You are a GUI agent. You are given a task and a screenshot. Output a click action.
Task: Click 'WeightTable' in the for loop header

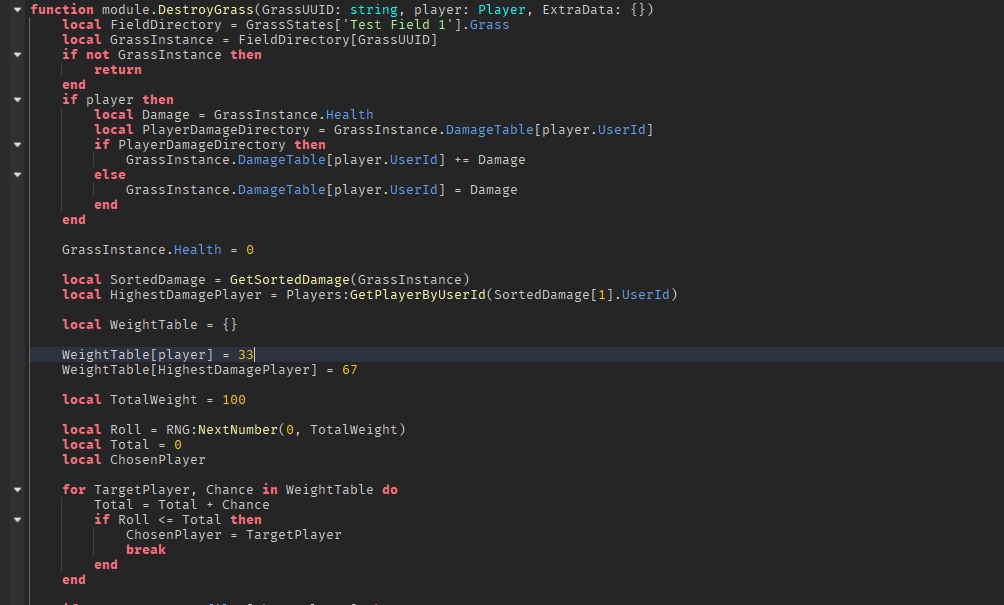tap(330, 489)
